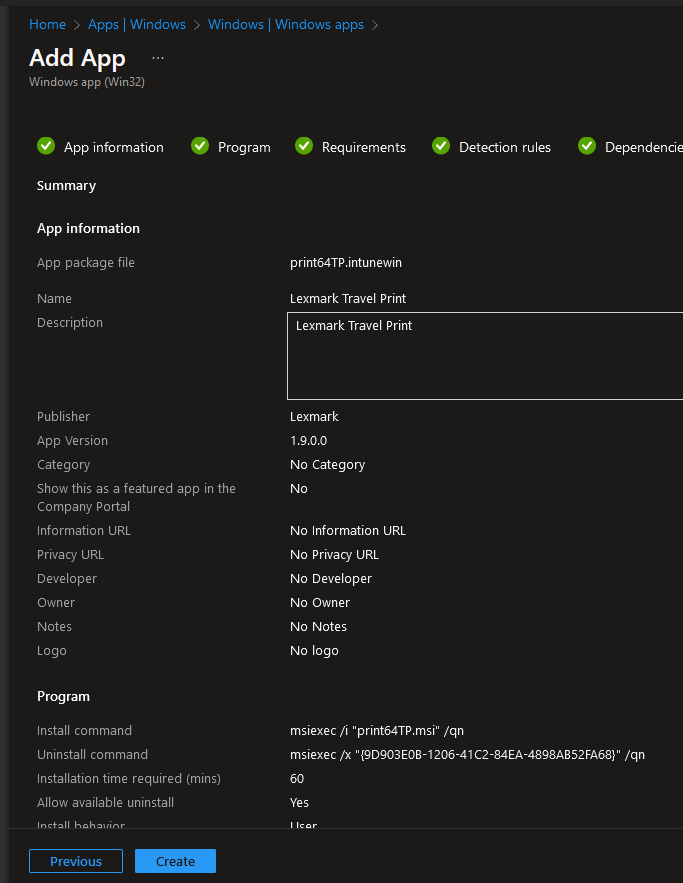Screen dimensions: 683x883
Task: Select the print64TP.intunewin package file text
Action: click(346, 262)
